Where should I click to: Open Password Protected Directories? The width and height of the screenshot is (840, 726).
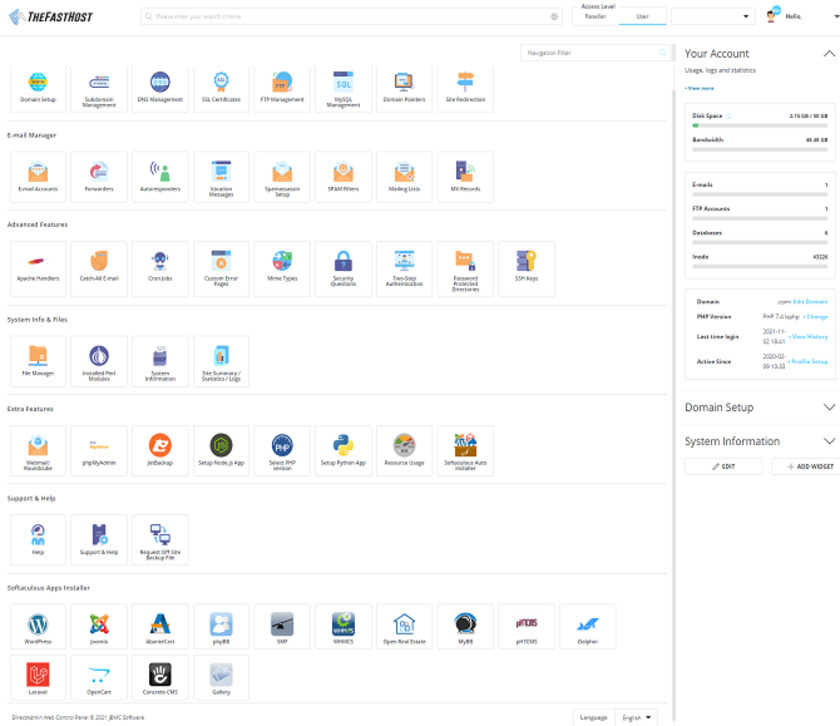click(466, 268)
